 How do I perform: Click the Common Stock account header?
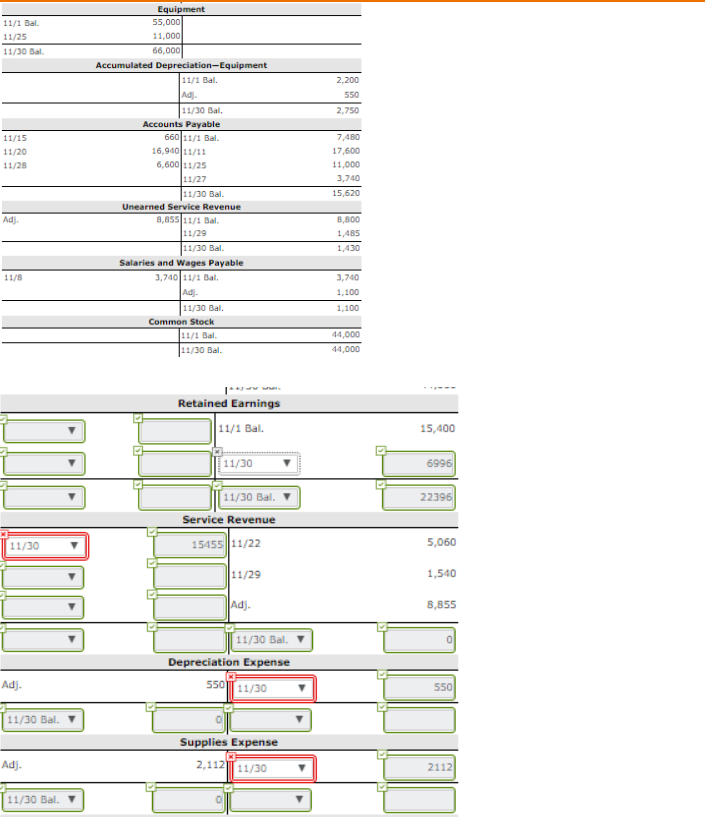click(181, 321)
